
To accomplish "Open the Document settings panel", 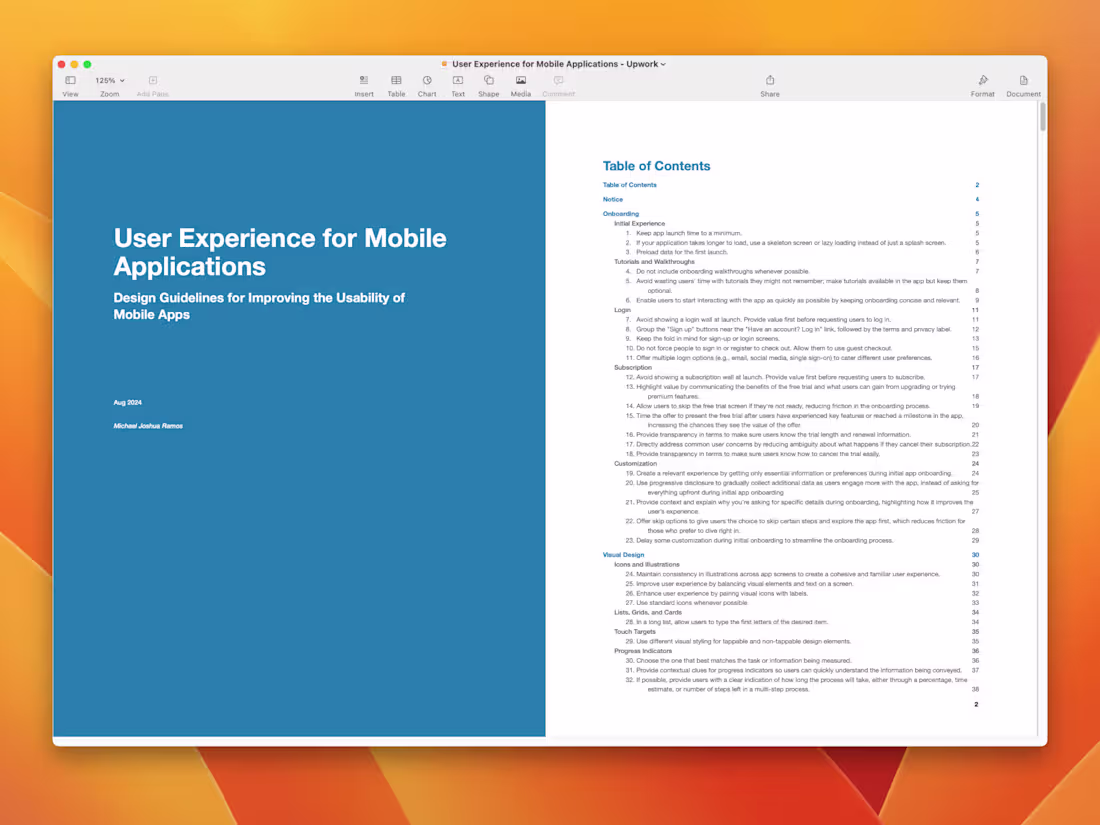I will pyautogui.click(x=1023, y=82).
